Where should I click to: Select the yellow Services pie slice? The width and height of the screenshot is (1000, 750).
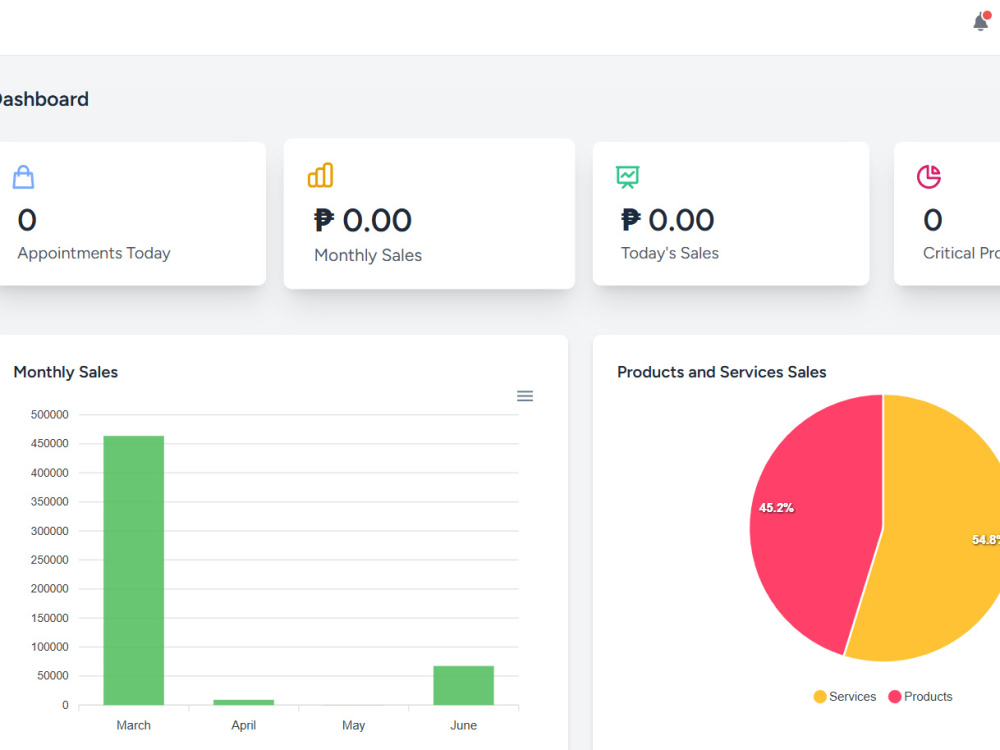[x=938, y=528]
